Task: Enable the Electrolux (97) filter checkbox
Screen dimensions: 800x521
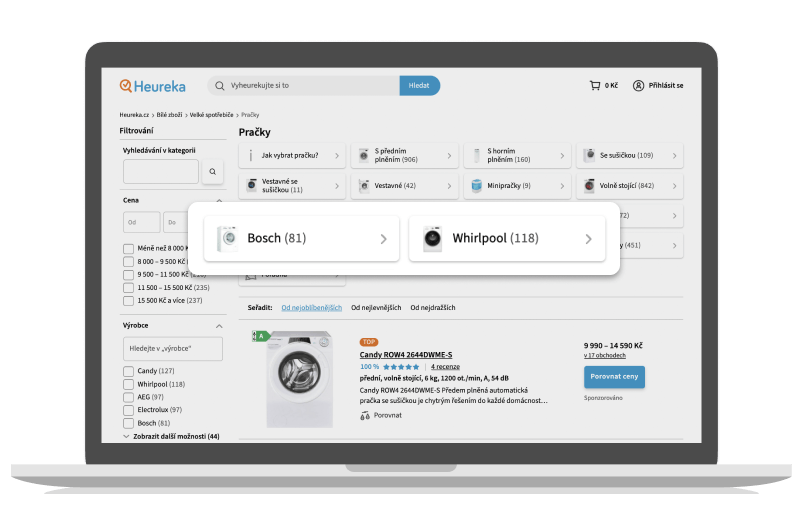Action: [x=128, y=410]
